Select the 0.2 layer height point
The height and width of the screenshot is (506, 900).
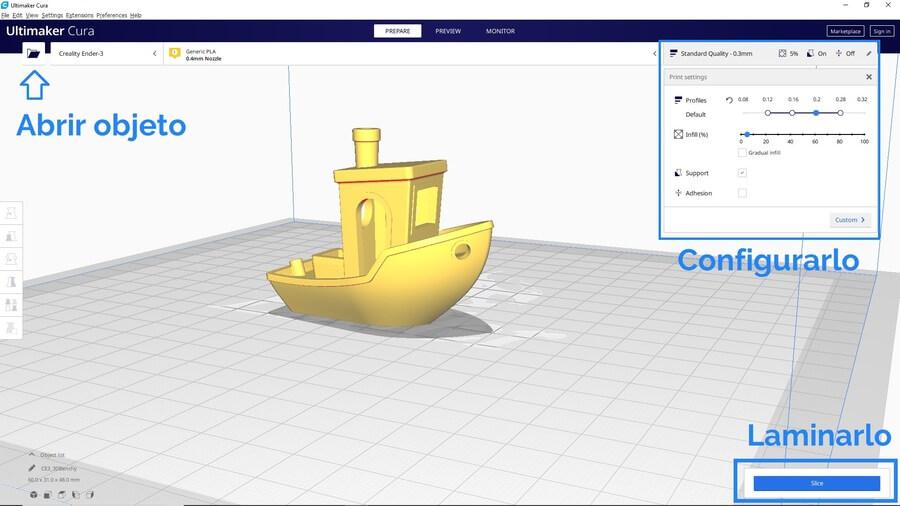816,113
